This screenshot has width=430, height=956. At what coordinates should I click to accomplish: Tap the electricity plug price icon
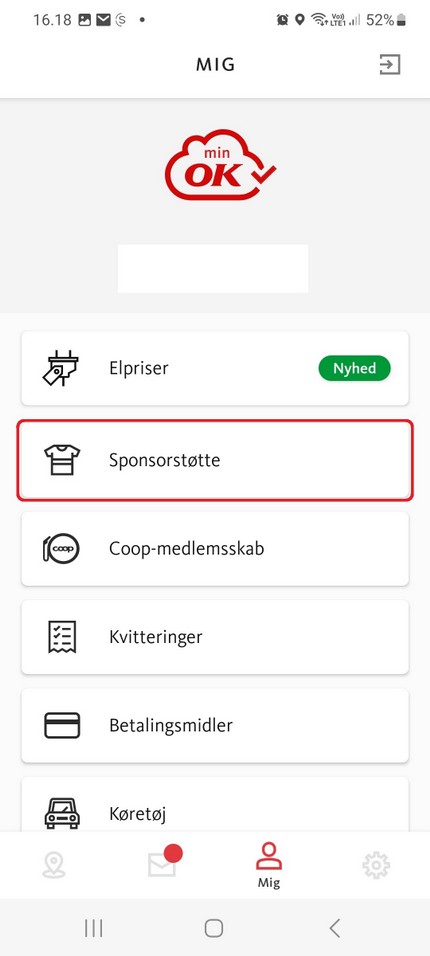61,368
